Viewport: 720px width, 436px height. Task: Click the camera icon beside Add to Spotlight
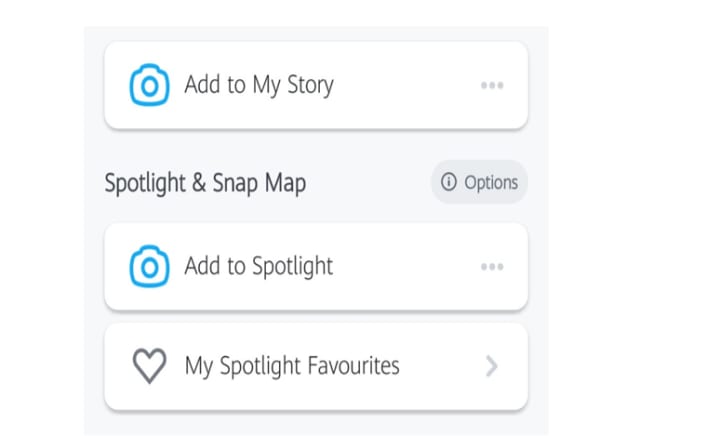(x=150, y=267)
